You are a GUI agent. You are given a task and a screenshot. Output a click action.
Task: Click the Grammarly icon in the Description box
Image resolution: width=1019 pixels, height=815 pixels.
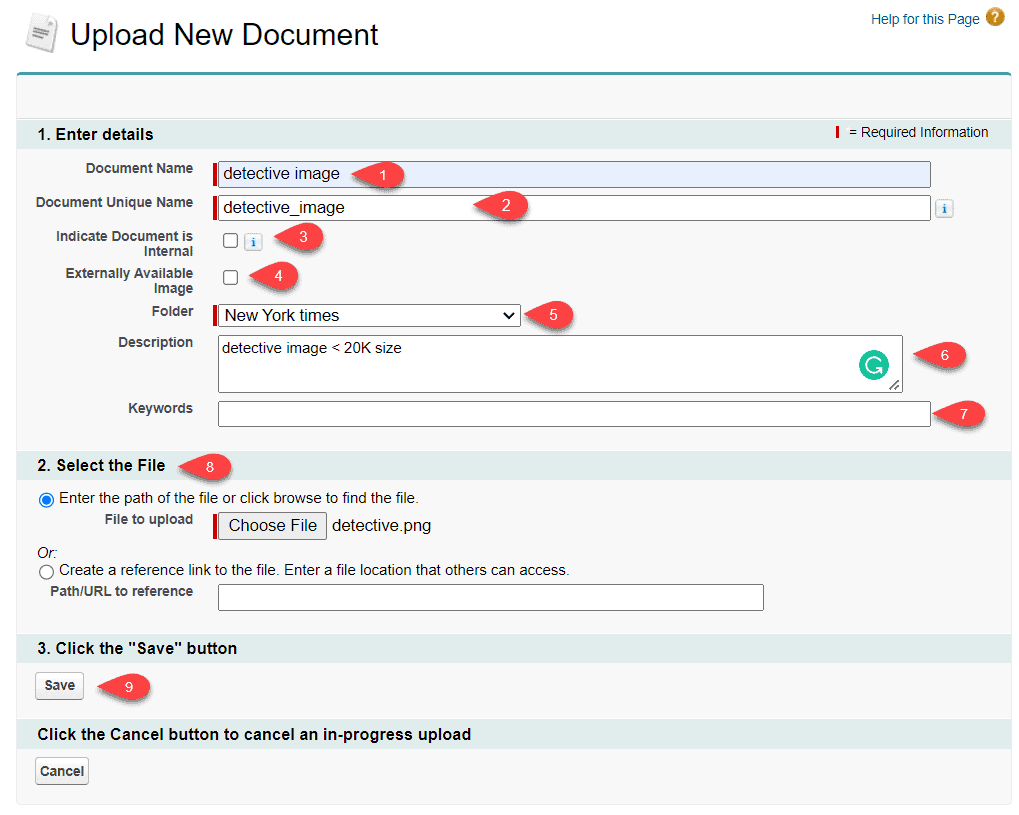click(873, 365)
